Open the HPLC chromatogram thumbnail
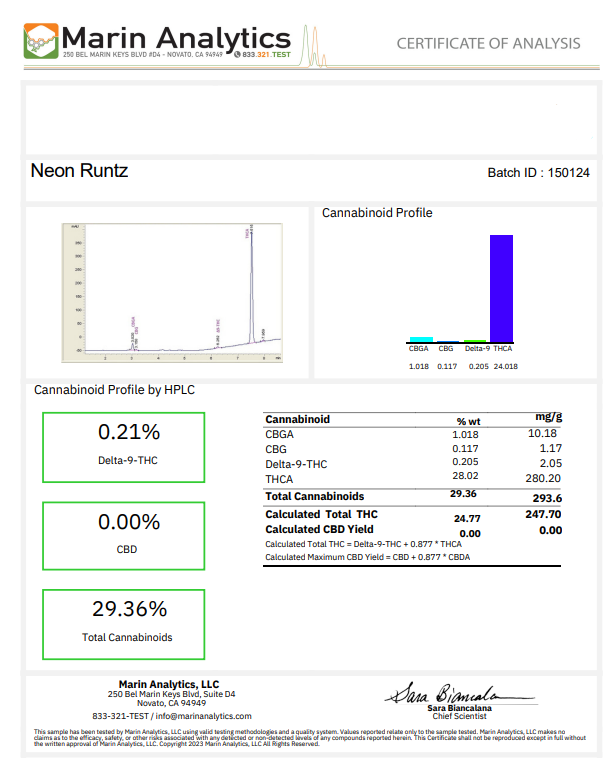This screenshot has width=614, height=768. [x=172, y=293]
